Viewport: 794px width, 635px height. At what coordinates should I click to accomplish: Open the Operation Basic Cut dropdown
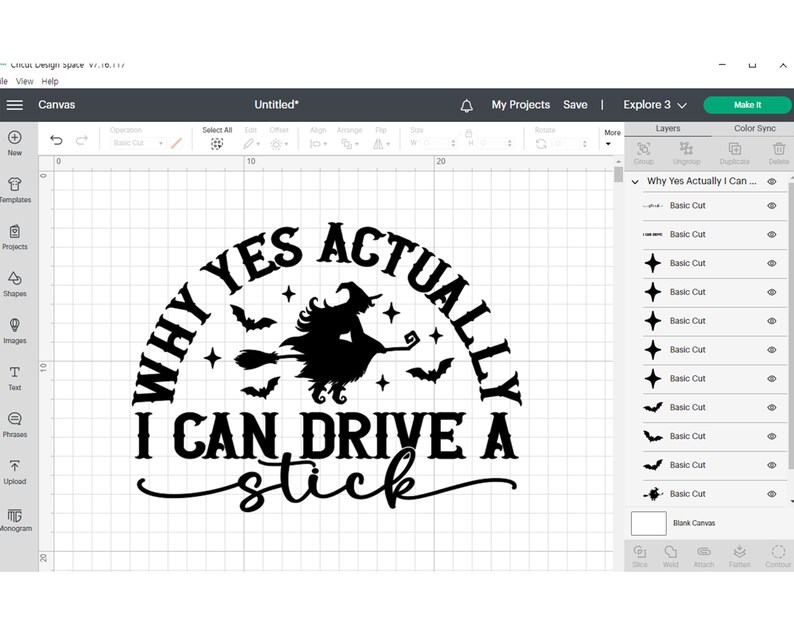point(137,143)
